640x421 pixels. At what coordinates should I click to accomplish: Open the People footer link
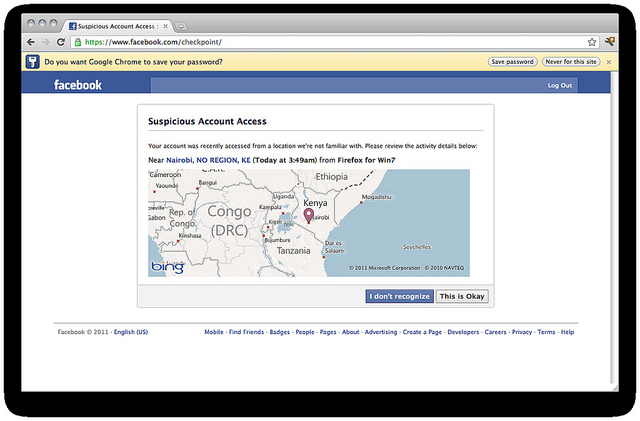tap(305, 332)
